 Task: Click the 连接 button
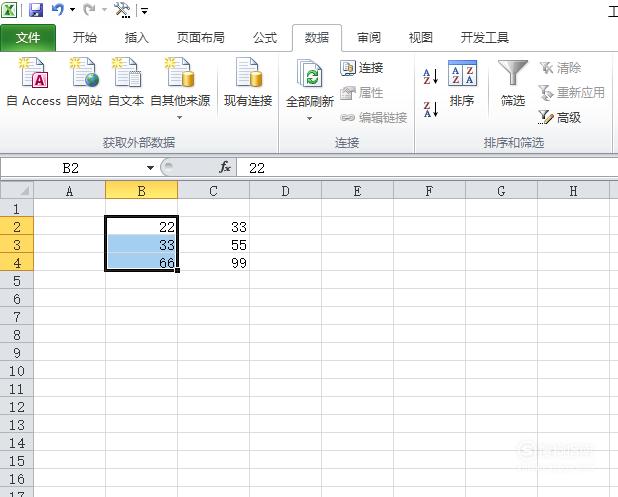362,68
